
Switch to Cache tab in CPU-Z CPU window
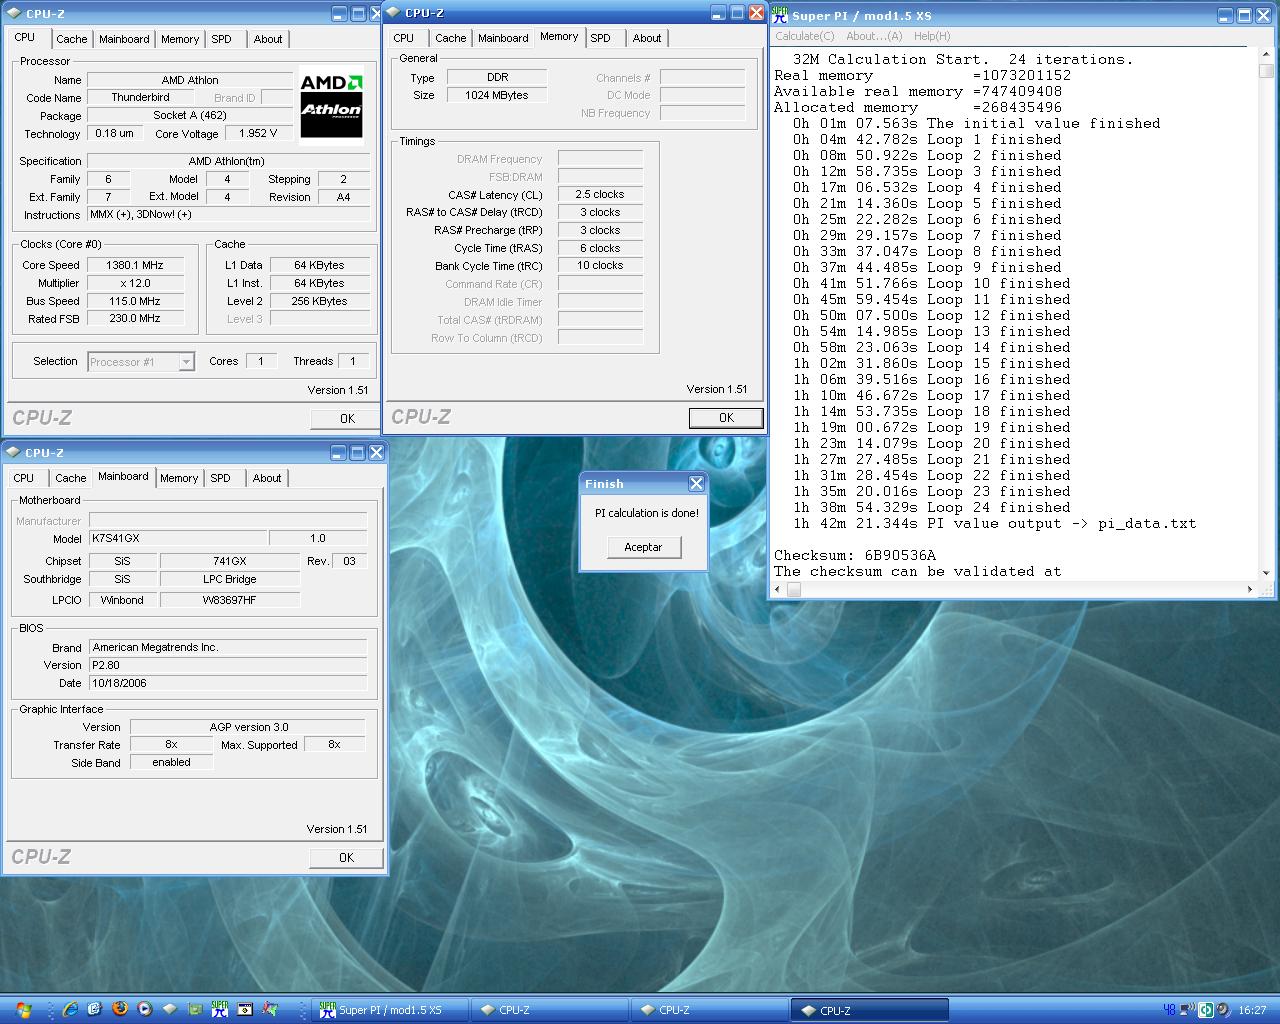[x=71, y=39]
